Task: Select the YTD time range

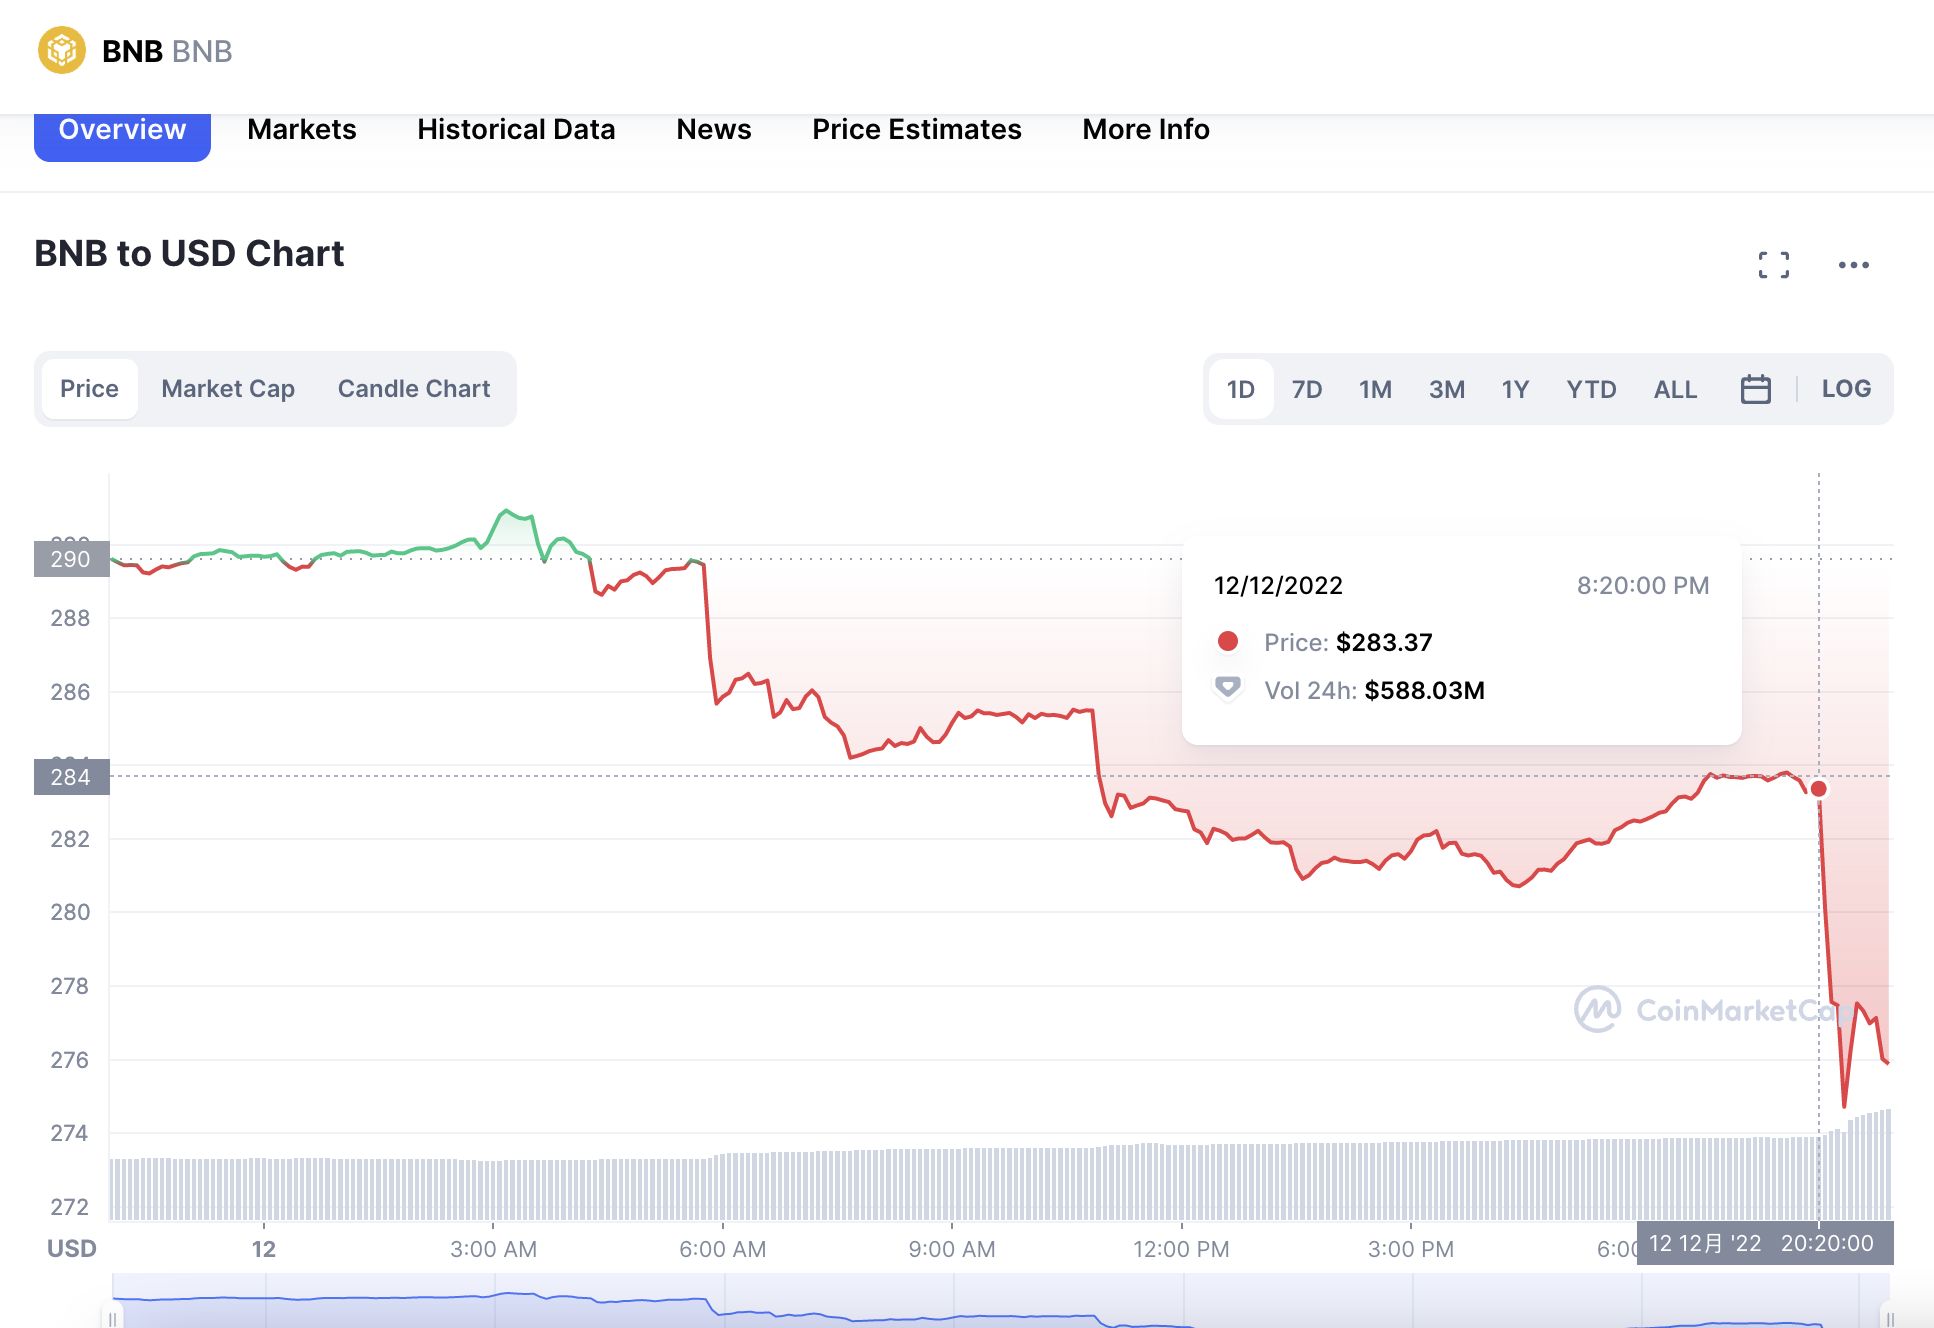Action: point(1590,389)
